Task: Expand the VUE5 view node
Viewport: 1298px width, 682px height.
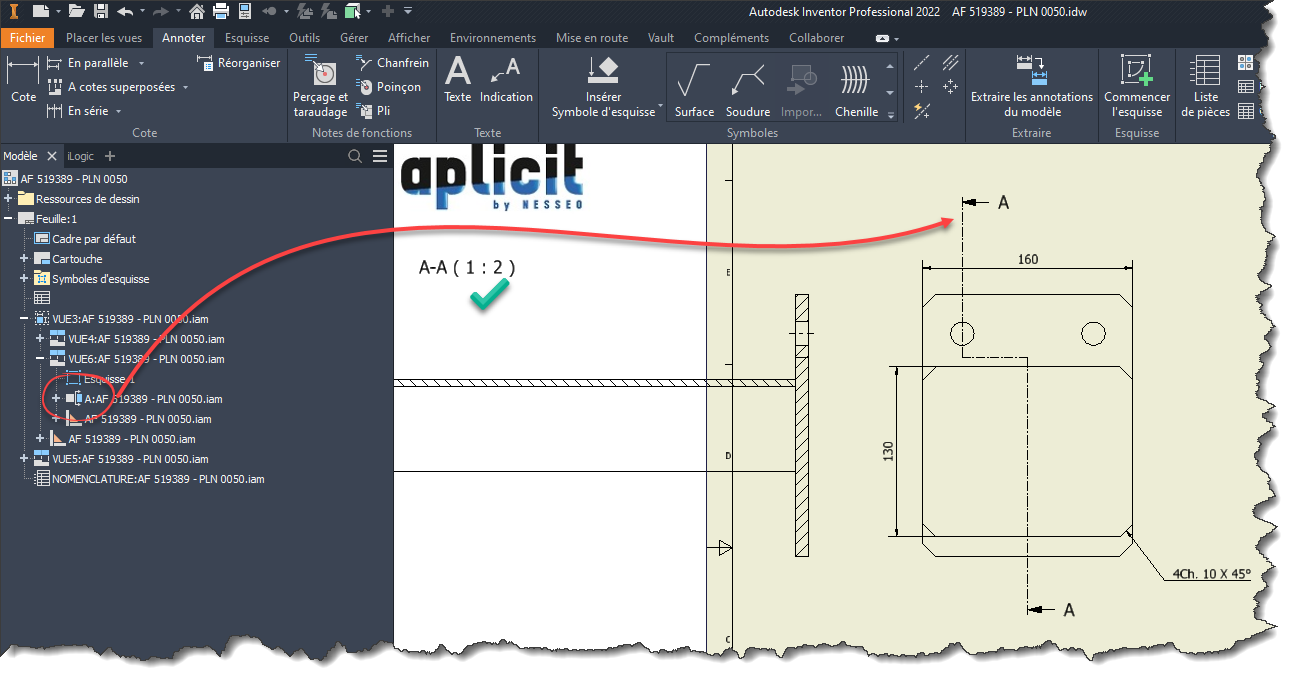Action: click(25, 459)
